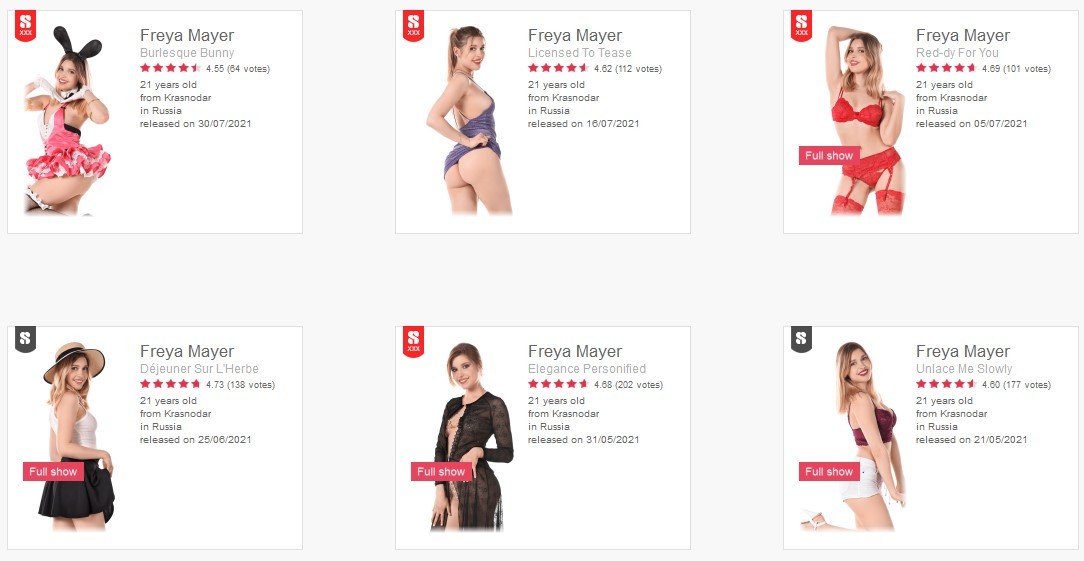Open the Burlesque Bunny title link
Screen dimensions: 1084x561
[187, 53]
